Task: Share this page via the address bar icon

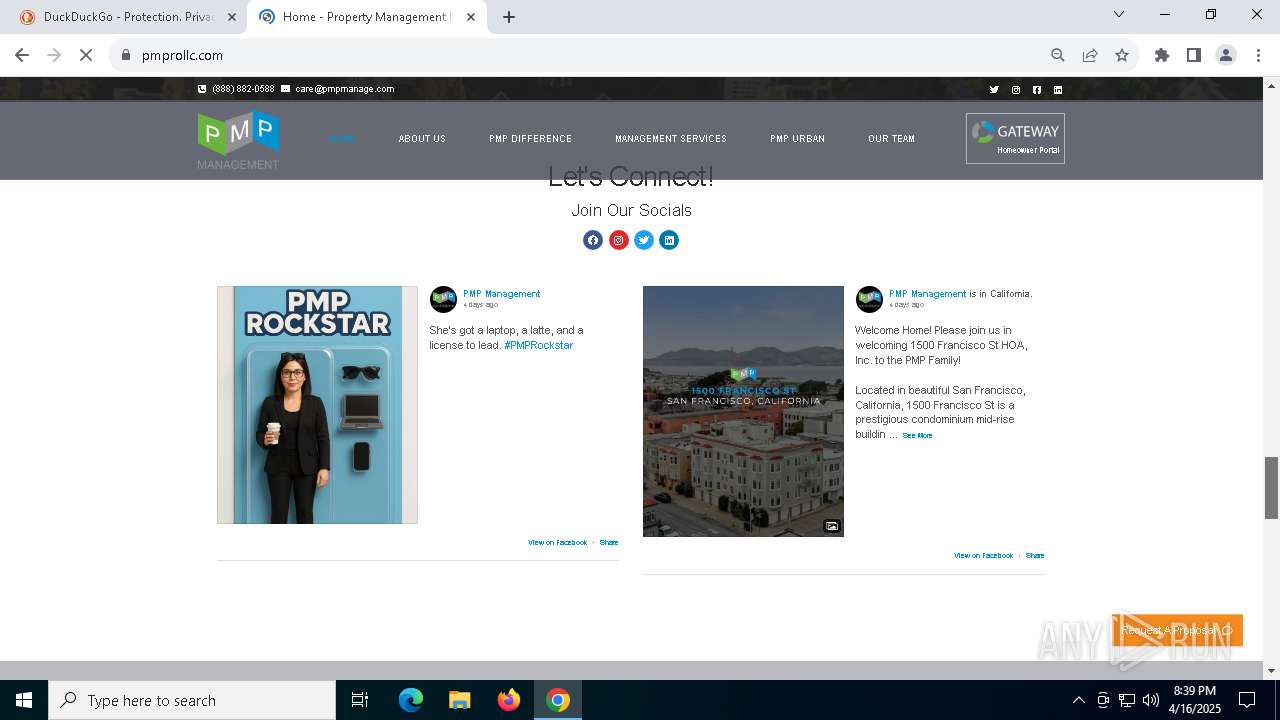Action: 1090,55
